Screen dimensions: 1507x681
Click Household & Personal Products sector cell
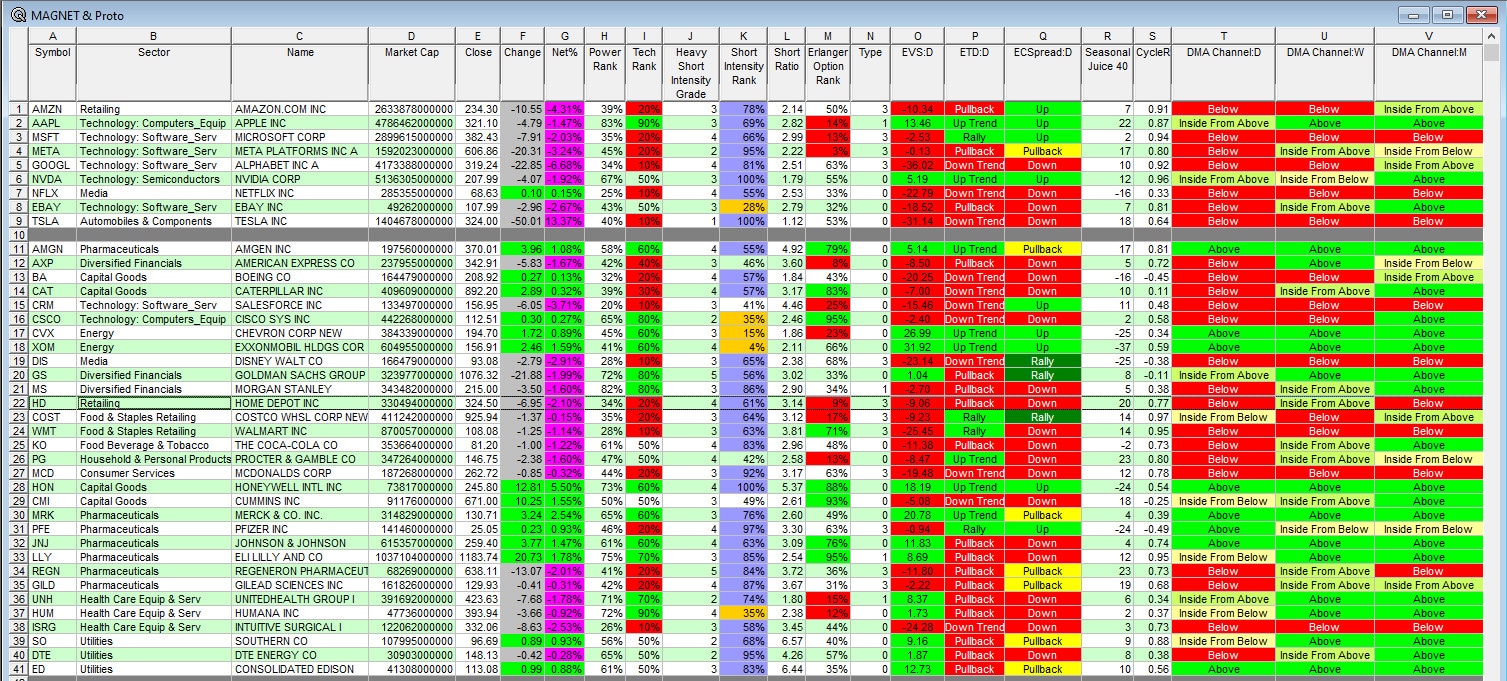[154, 459]
